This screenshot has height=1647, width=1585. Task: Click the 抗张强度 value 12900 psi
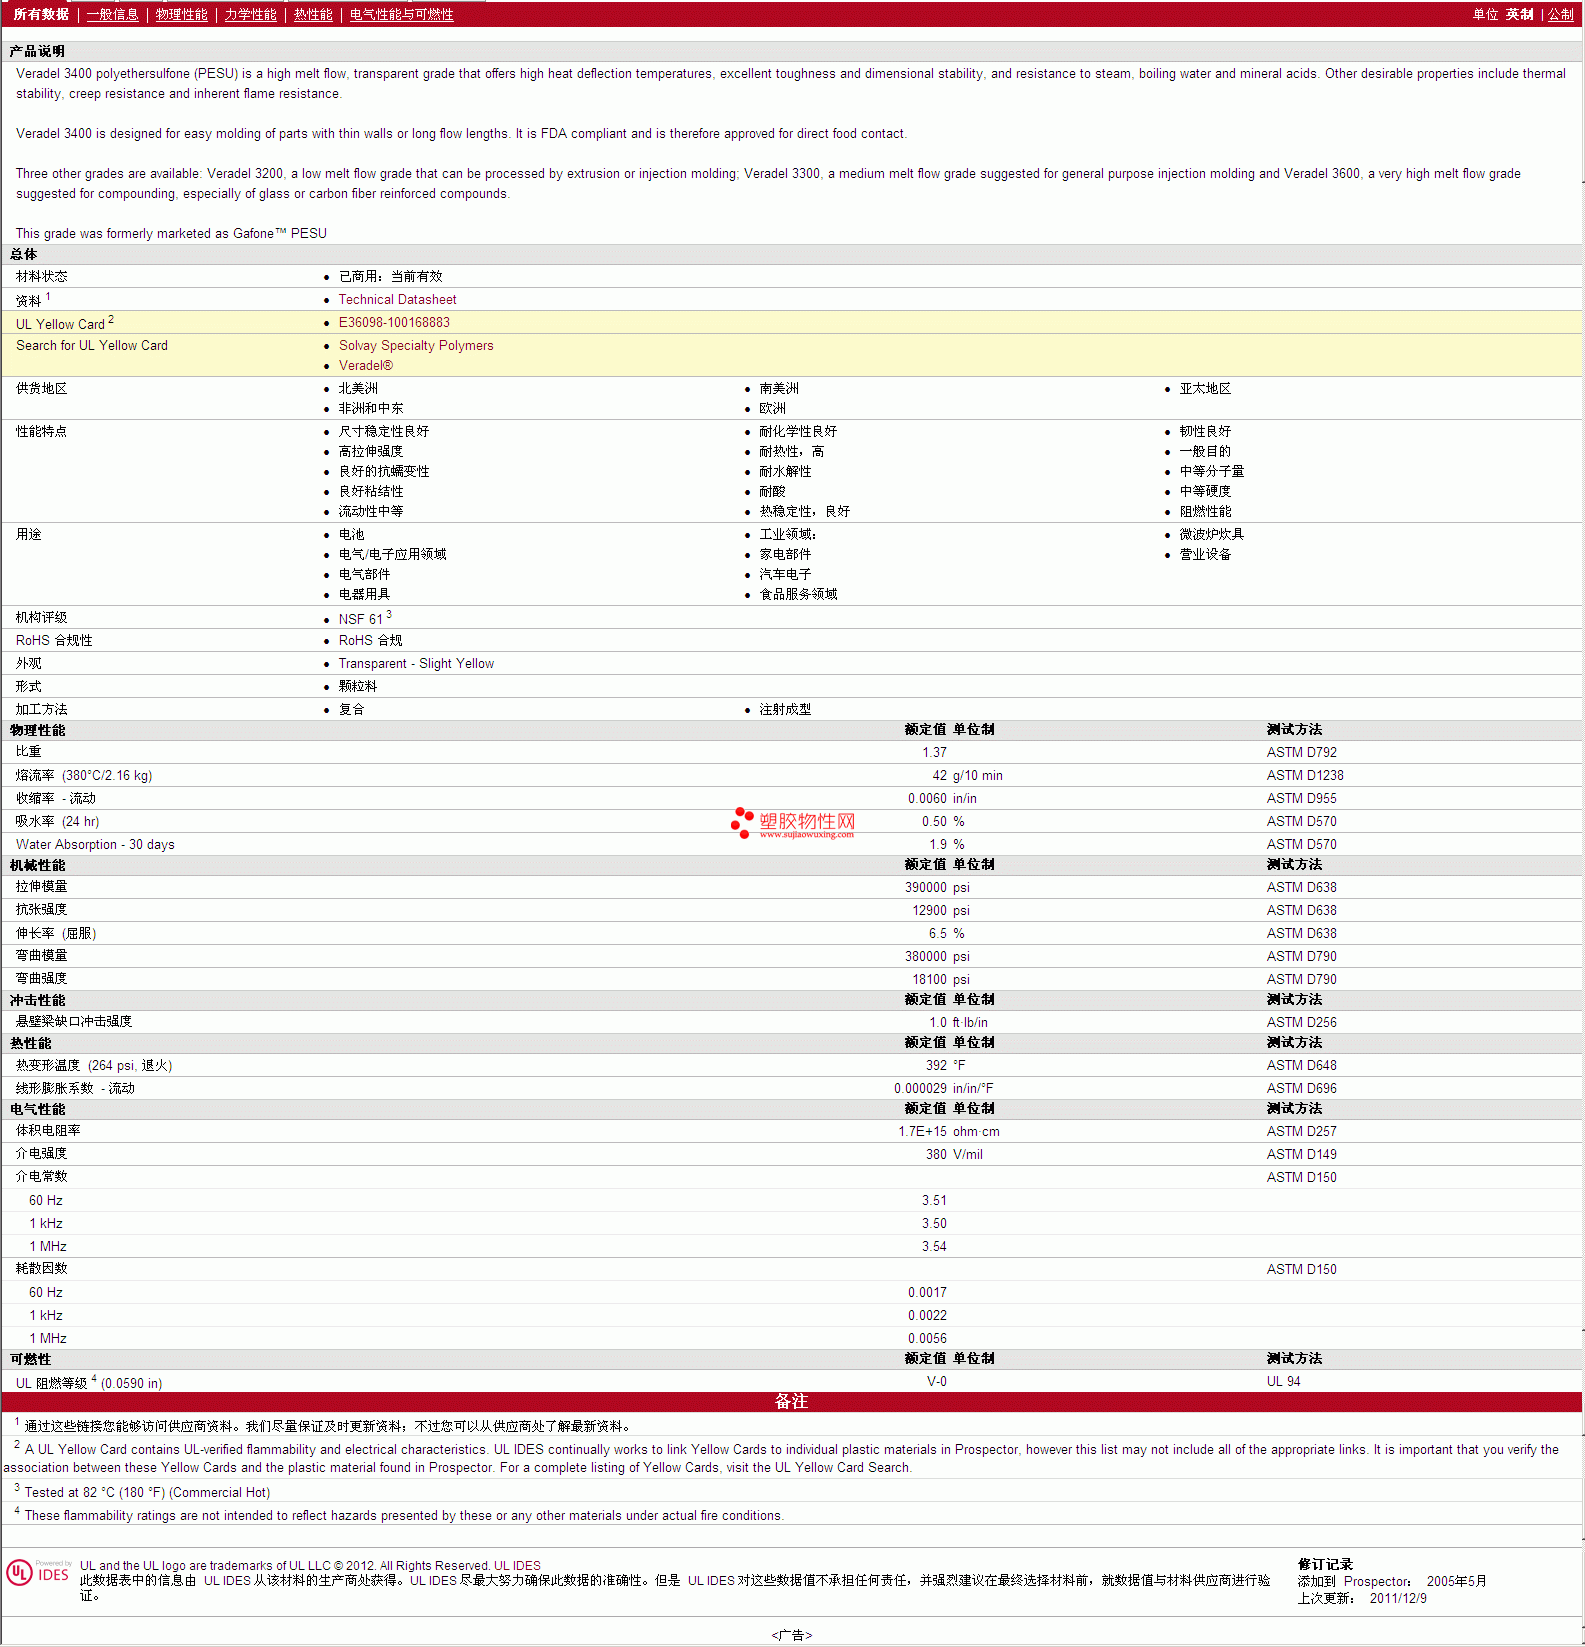[941, 910]
